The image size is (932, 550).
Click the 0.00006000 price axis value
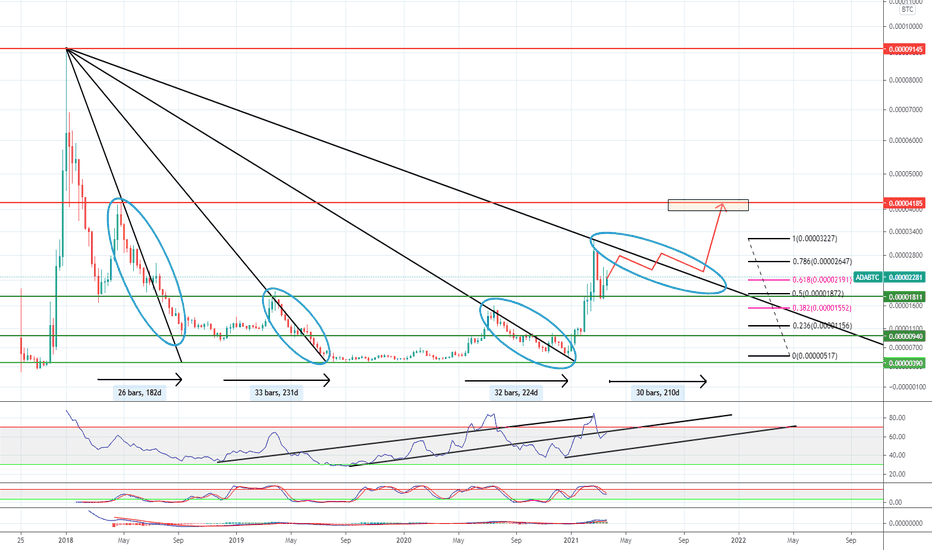point(906,141)
